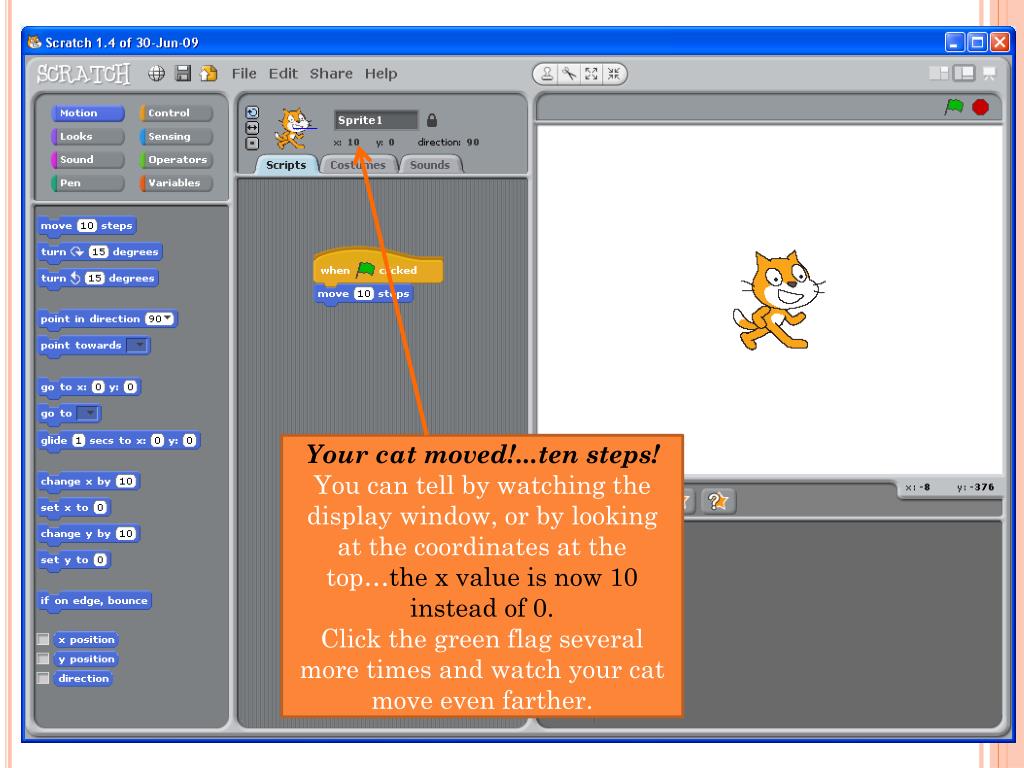Image resolution: width=1024 pixels, height=768 pixels.
Task: Toggle the y position checkbox
Action: tap(43, 659)
